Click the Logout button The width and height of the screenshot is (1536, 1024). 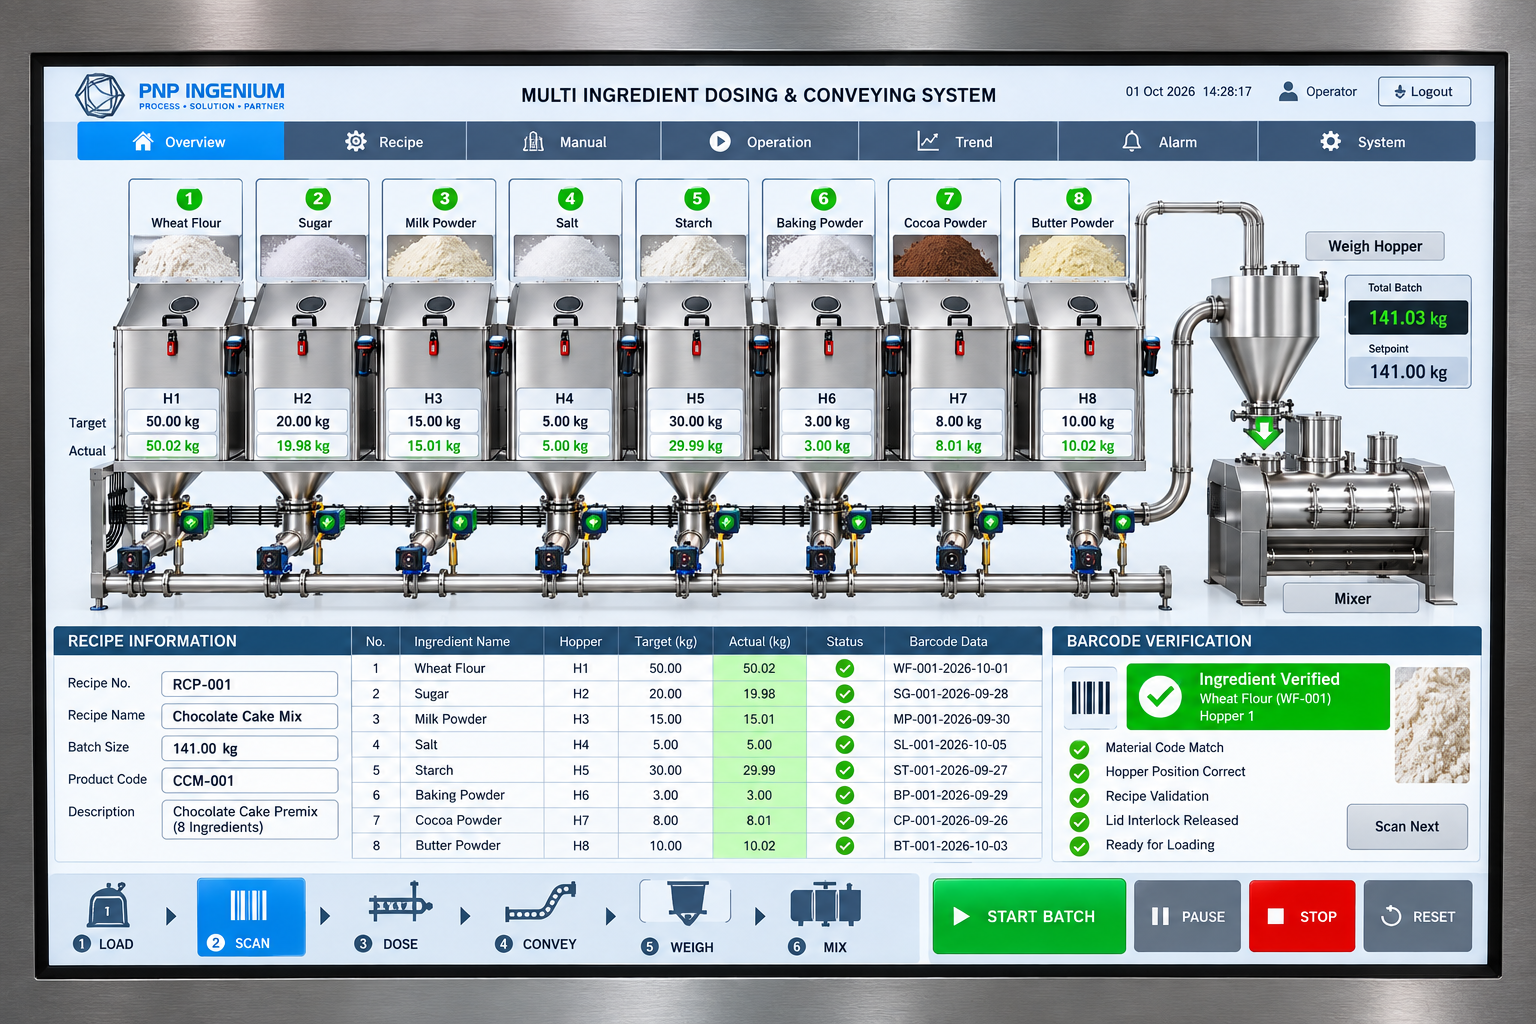click(1424, 91)
